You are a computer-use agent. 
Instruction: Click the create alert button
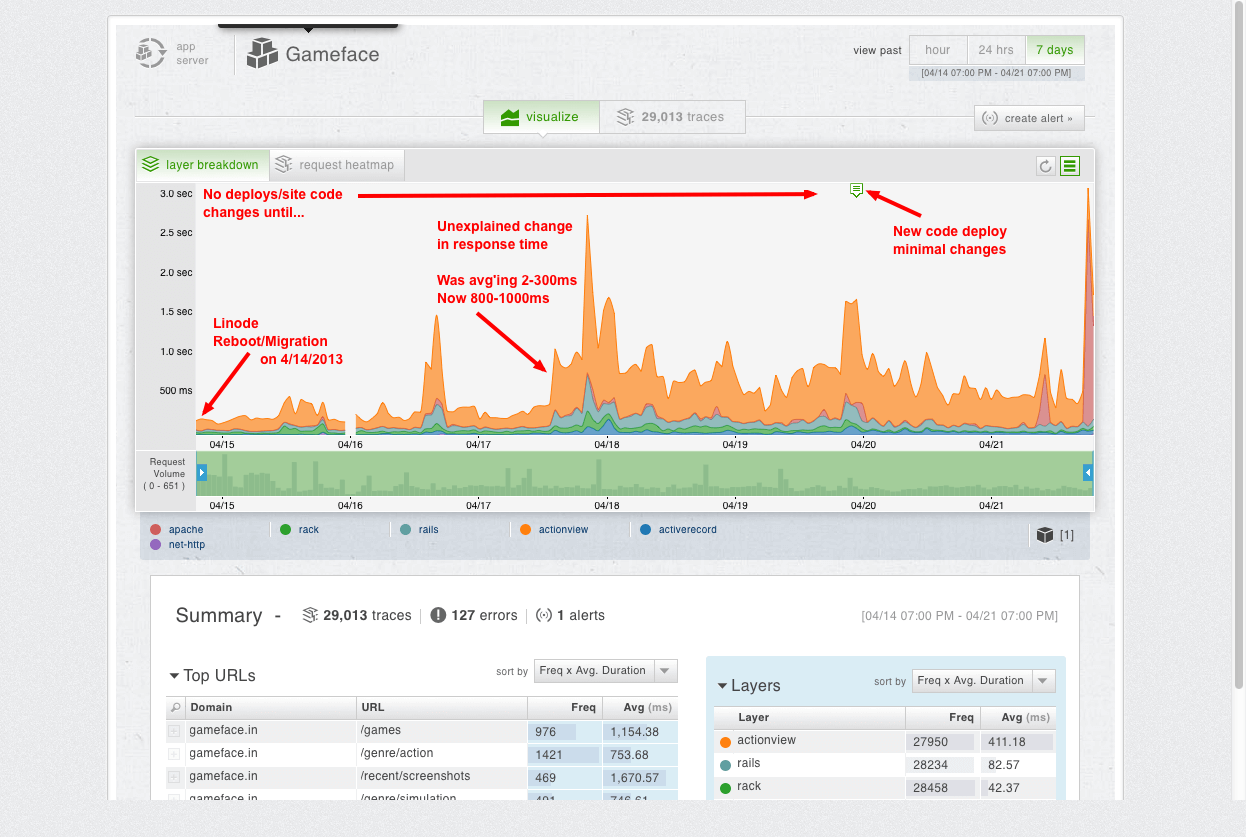click(1029, 118)
